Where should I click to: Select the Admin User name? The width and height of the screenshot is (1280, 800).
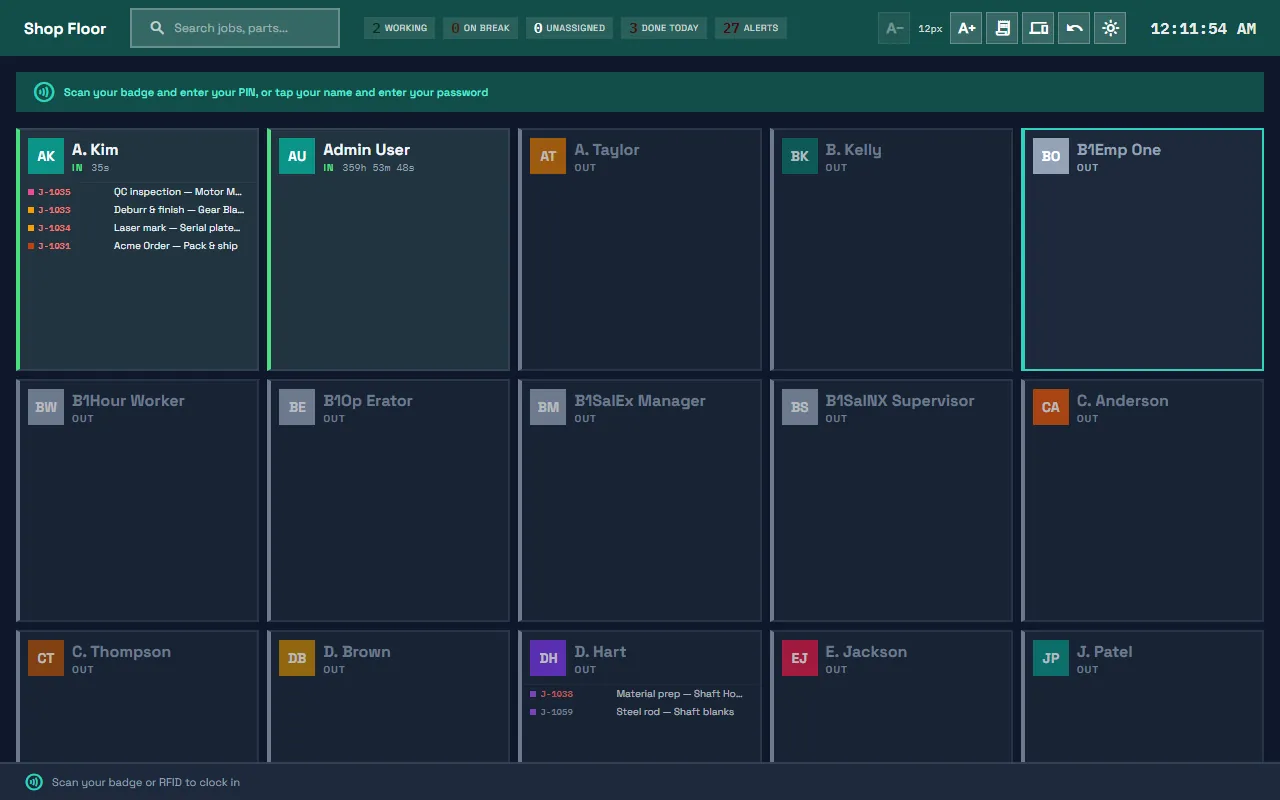366,150
